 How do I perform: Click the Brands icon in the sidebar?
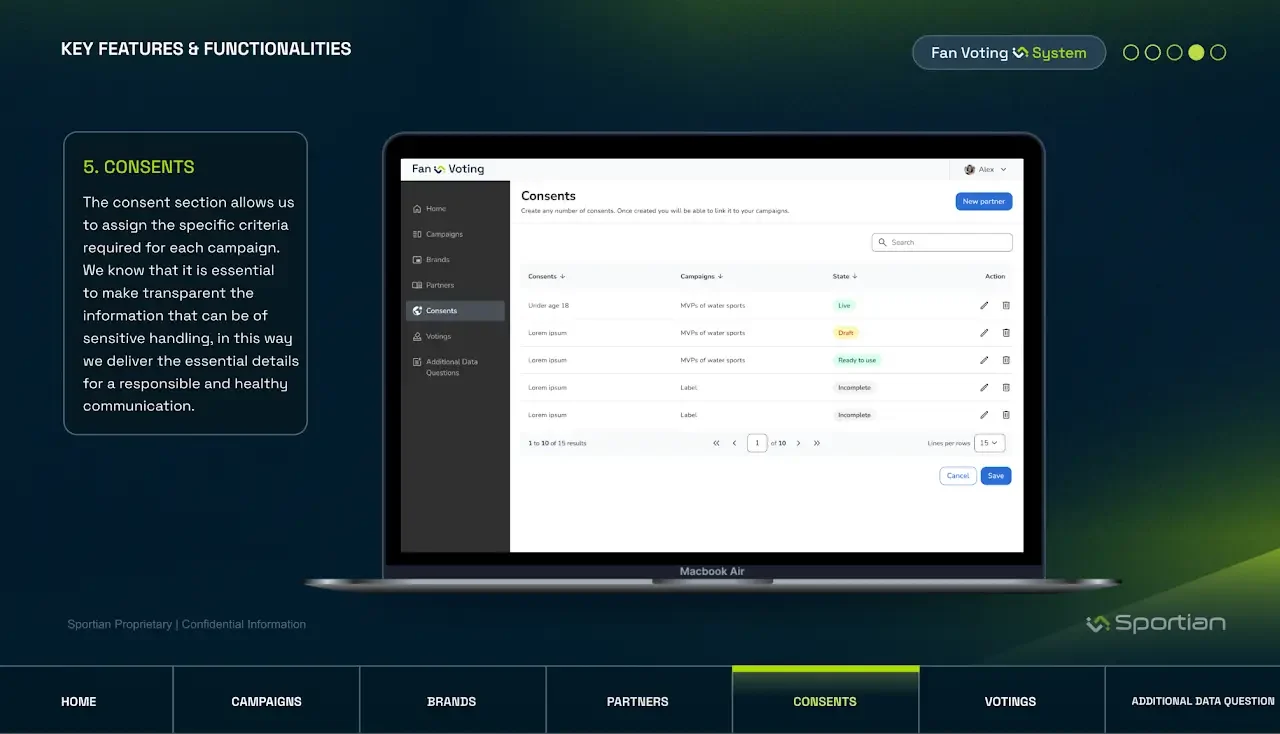[417, 260]
